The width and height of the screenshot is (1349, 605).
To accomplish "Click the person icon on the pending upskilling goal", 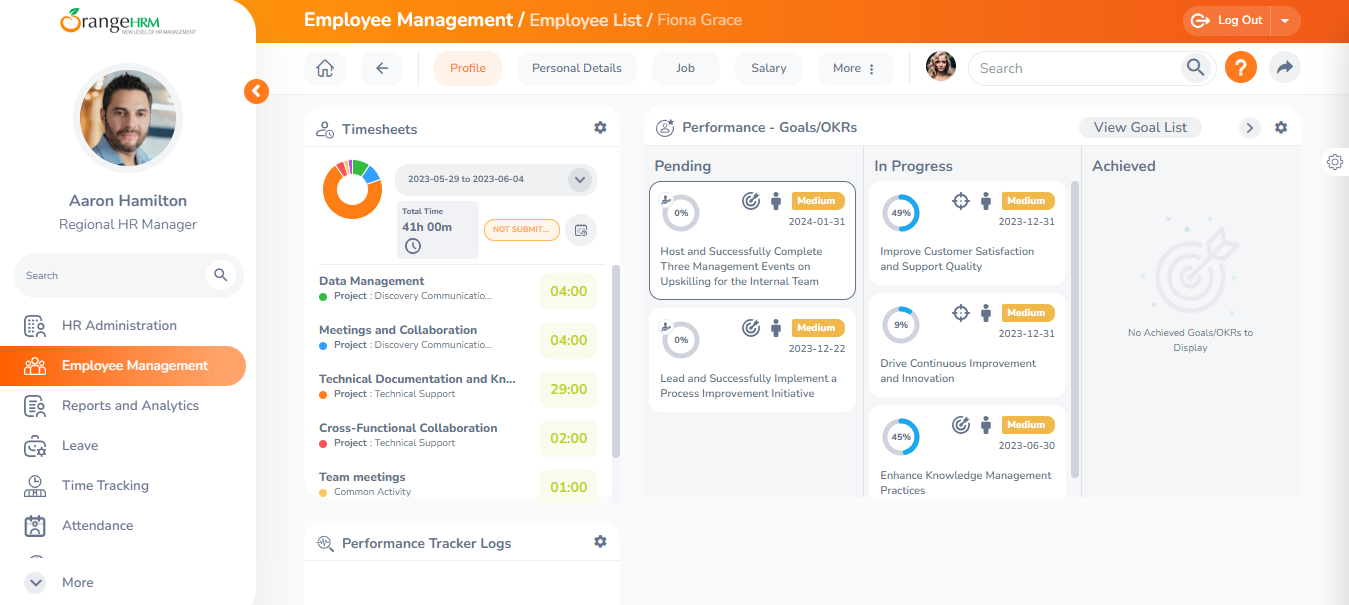I will point(776,201).
